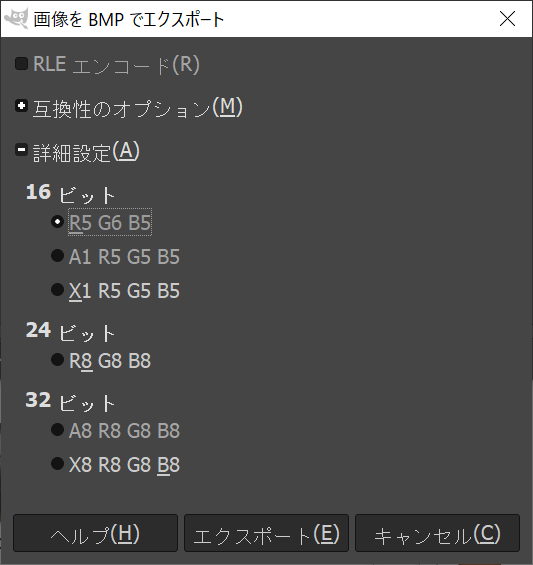Click the dialog title 画像を BMP でエクスポート

(129, 19)
